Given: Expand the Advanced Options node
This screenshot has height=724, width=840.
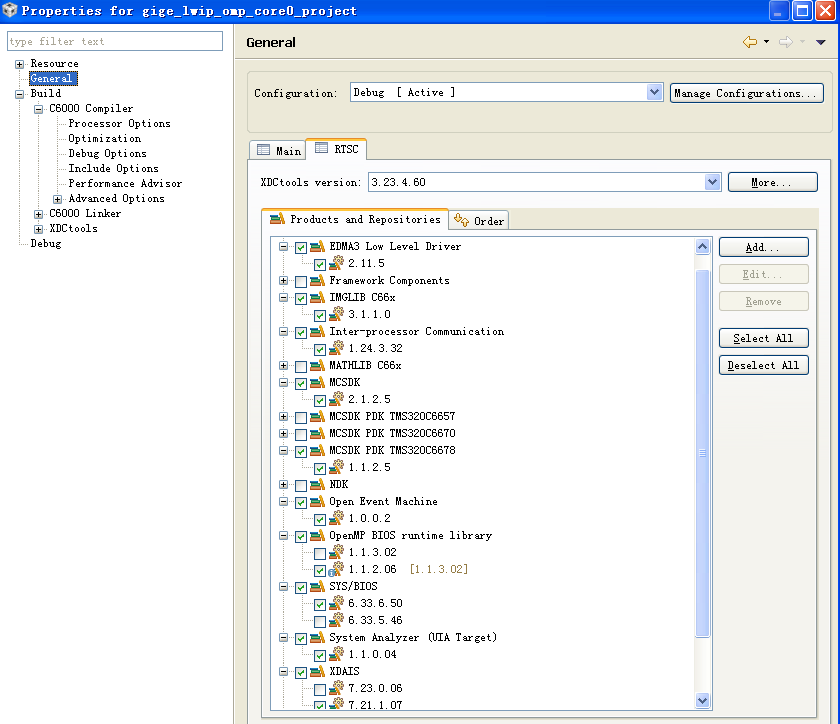Looking at the screenshot, I should click(57, 199).
